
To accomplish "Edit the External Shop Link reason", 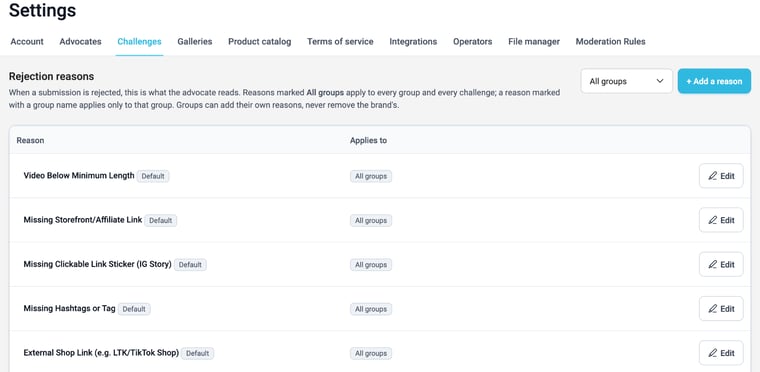I will (721, 353).
